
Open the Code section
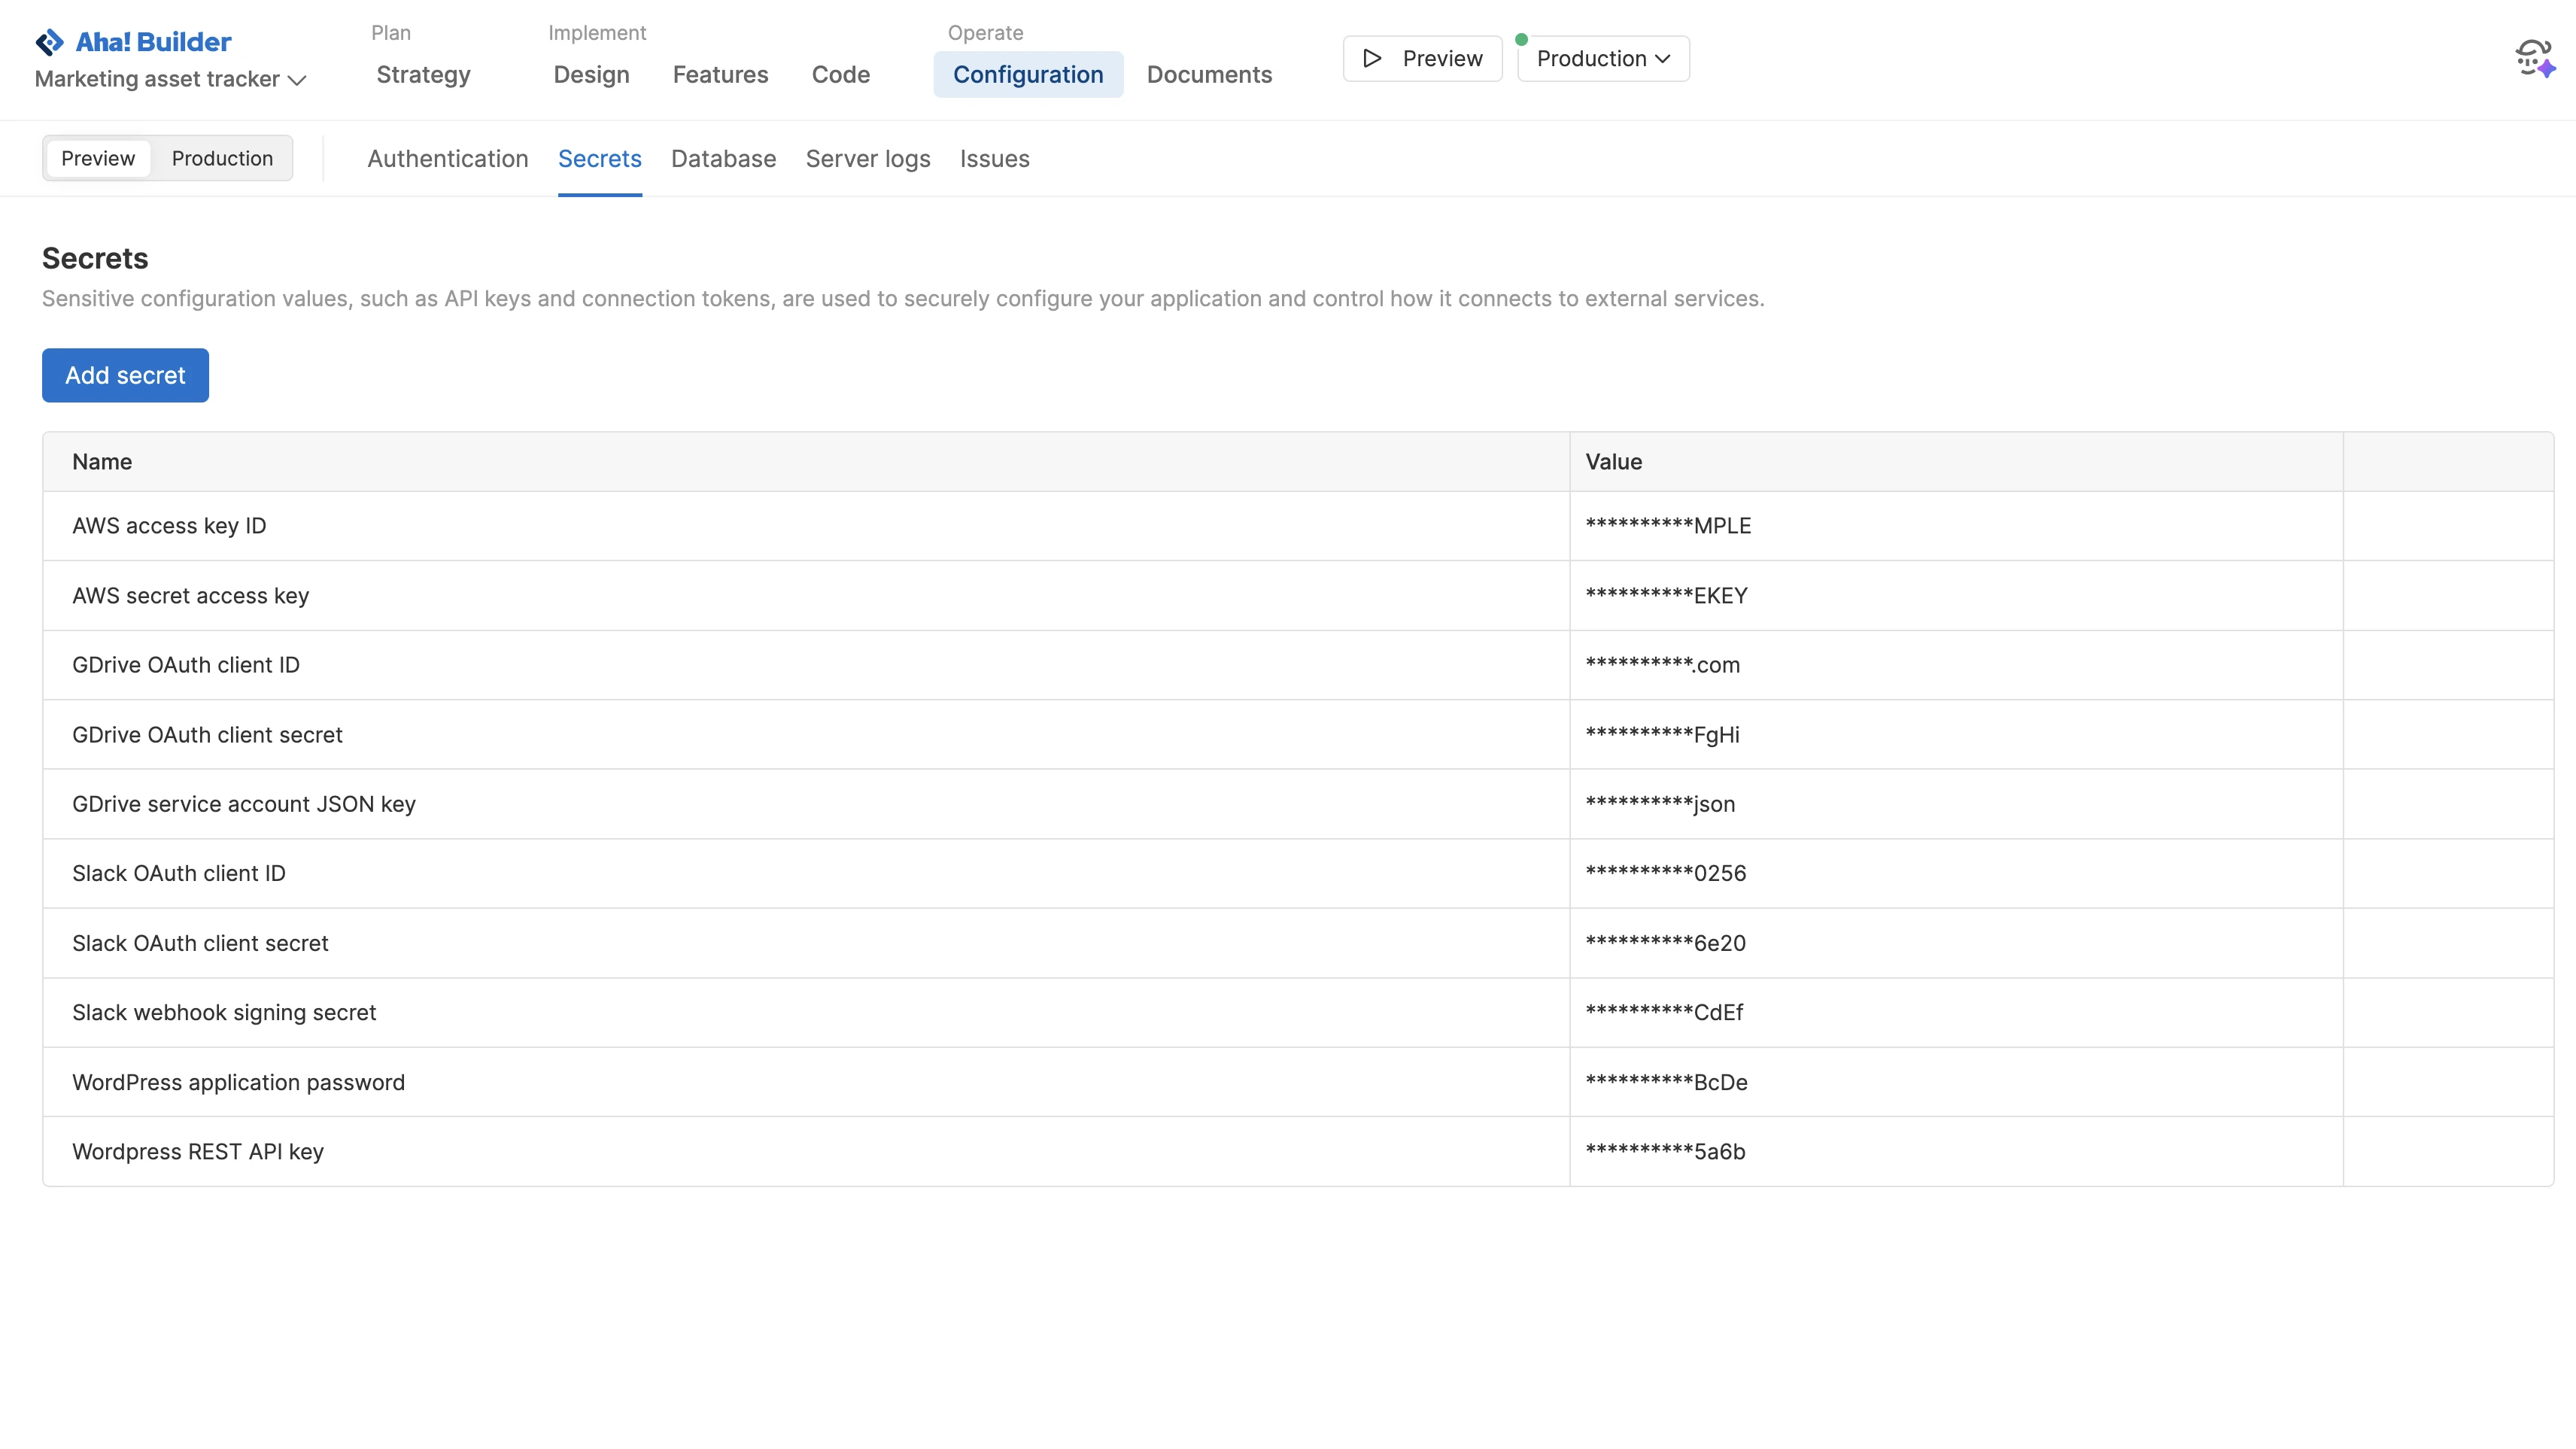point(841,74)
